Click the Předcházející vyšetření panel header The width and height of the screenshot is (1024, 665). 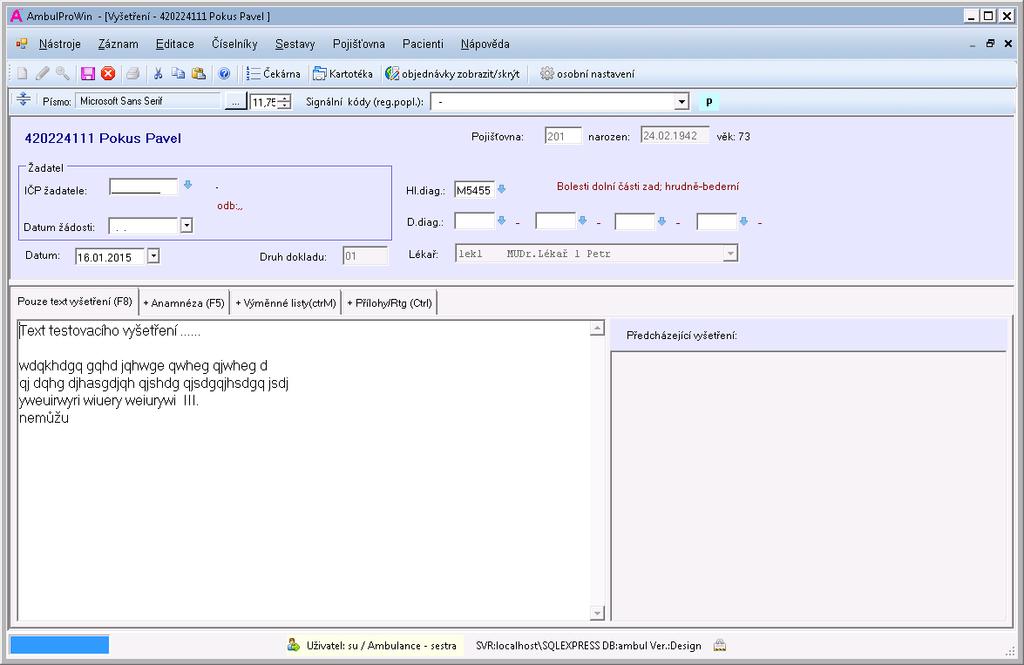[x=808, y=335]
